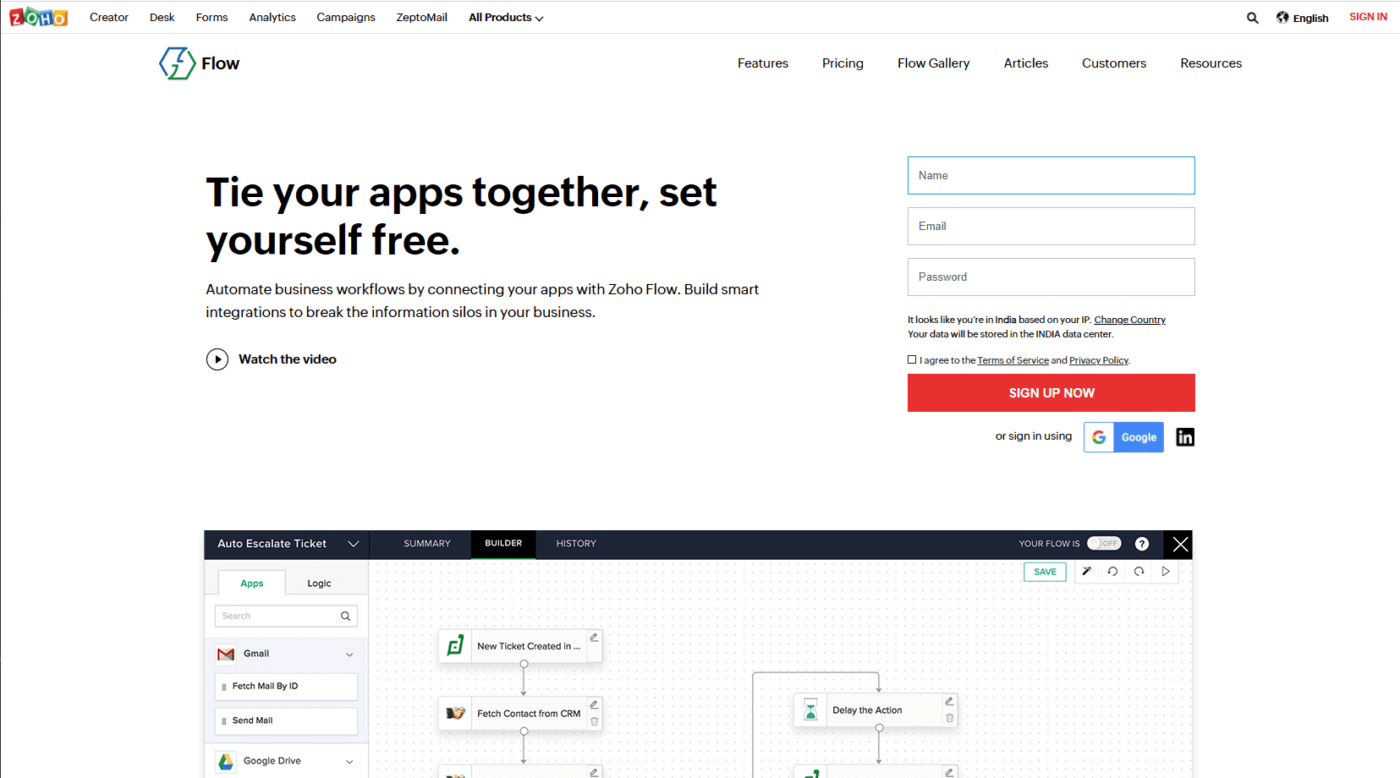Open the Articles menu item
The height and width of the screenshot is (778, 1400).
coord(1026,63)
